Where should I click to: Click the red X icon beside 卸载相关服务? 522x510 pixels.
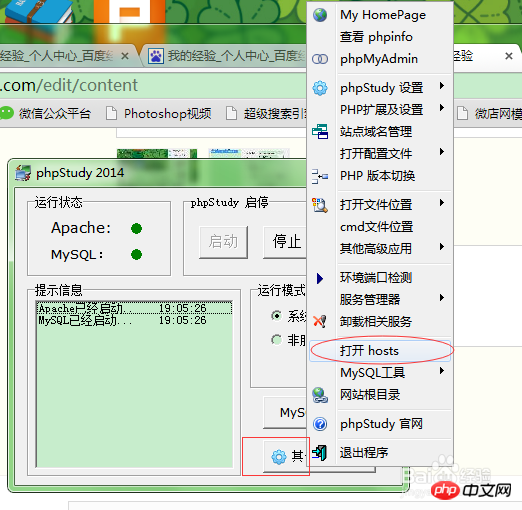[320, 321]
